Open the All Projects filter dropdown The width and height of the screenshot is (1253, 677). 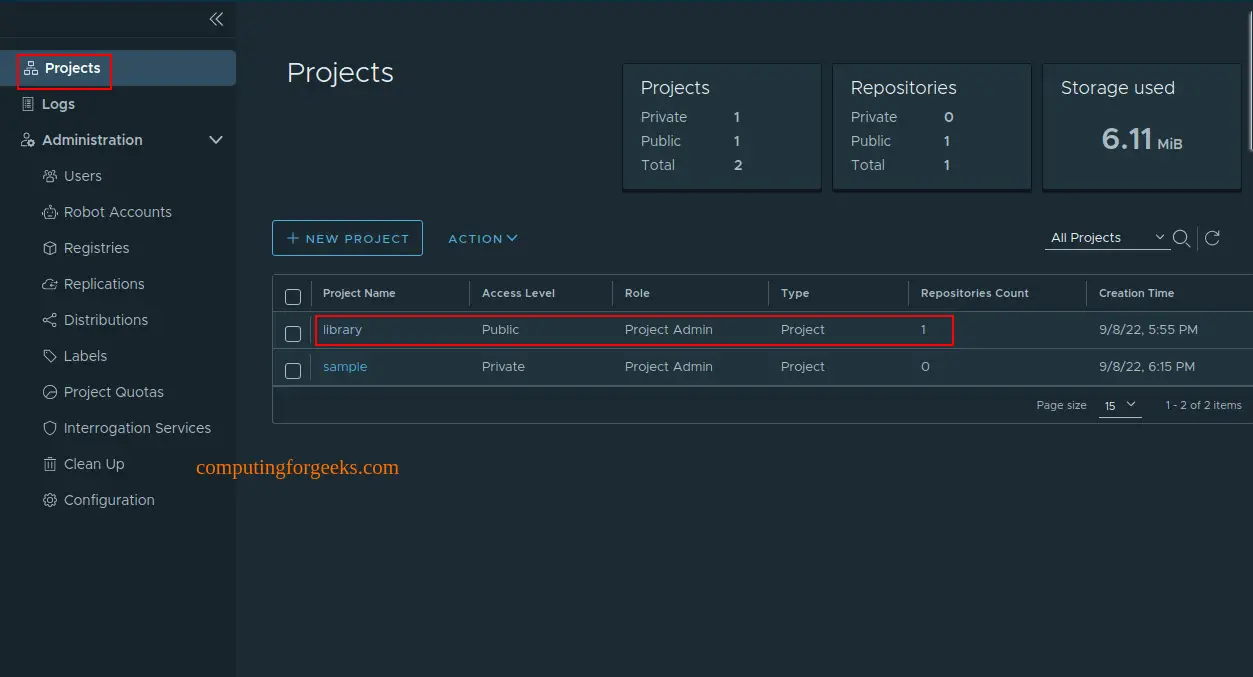1107,238
